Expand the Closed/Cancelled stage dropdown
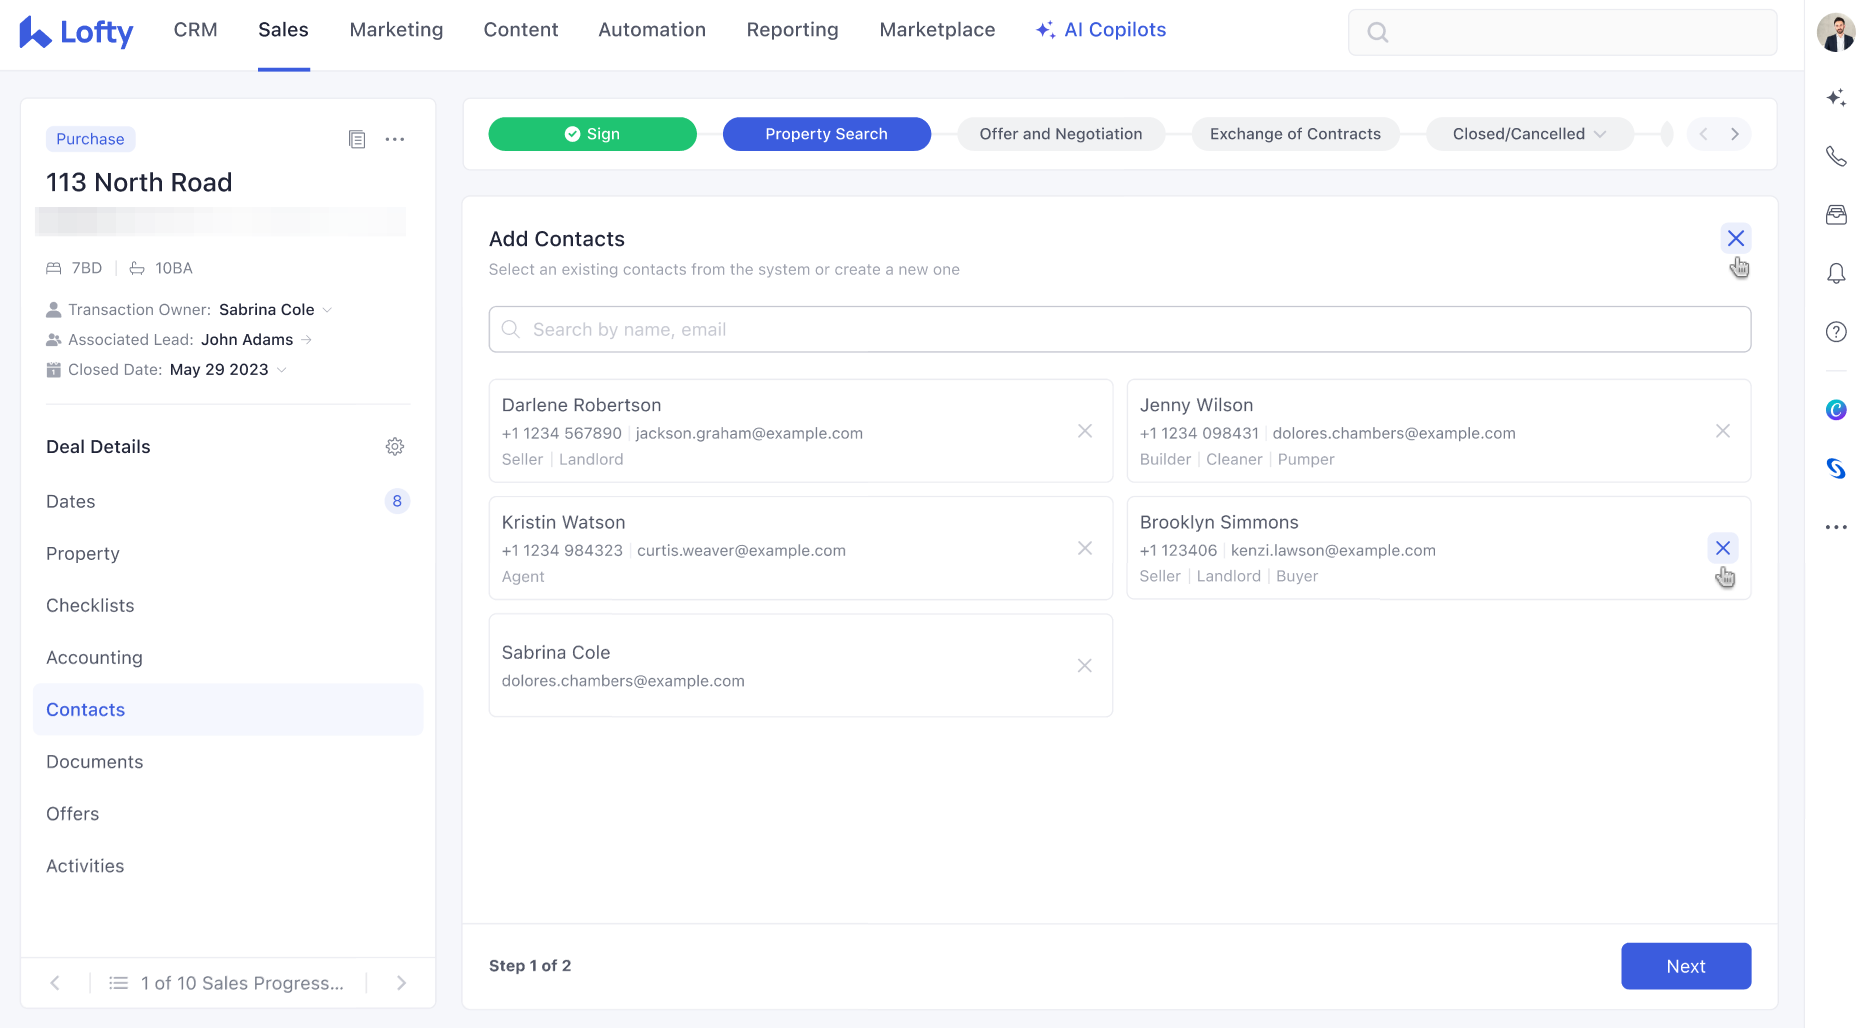Screen dimensions: 1858x1028 [1600, 134]
